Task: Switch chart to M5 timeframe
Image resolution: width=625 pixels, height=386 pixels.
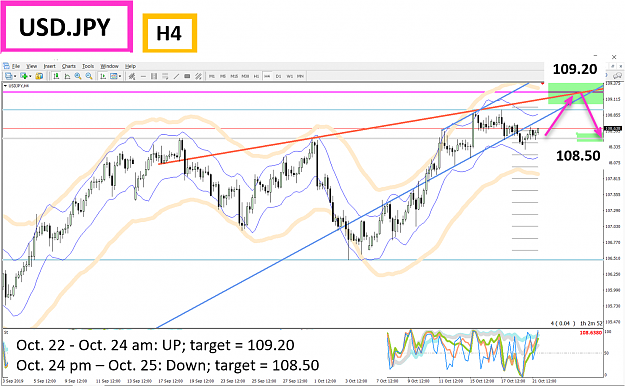Action: pos(223,76)
